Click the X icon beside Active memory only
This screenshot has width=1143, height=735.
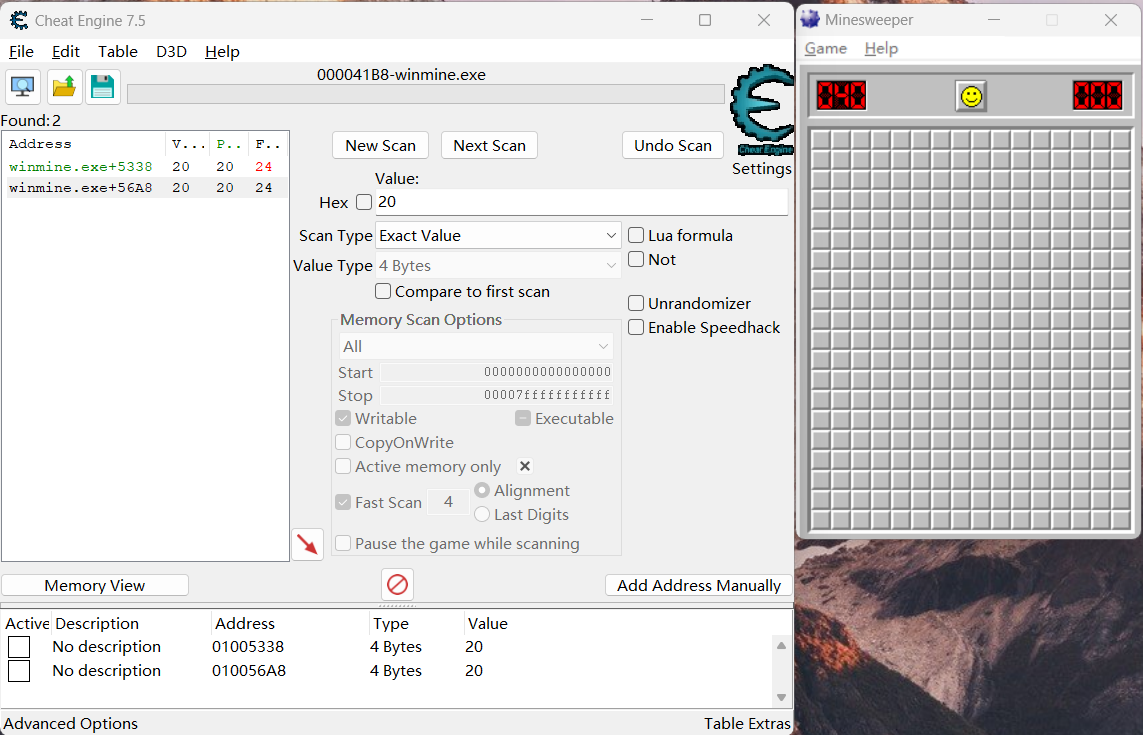pyautogui.click(x=525, y=466)
